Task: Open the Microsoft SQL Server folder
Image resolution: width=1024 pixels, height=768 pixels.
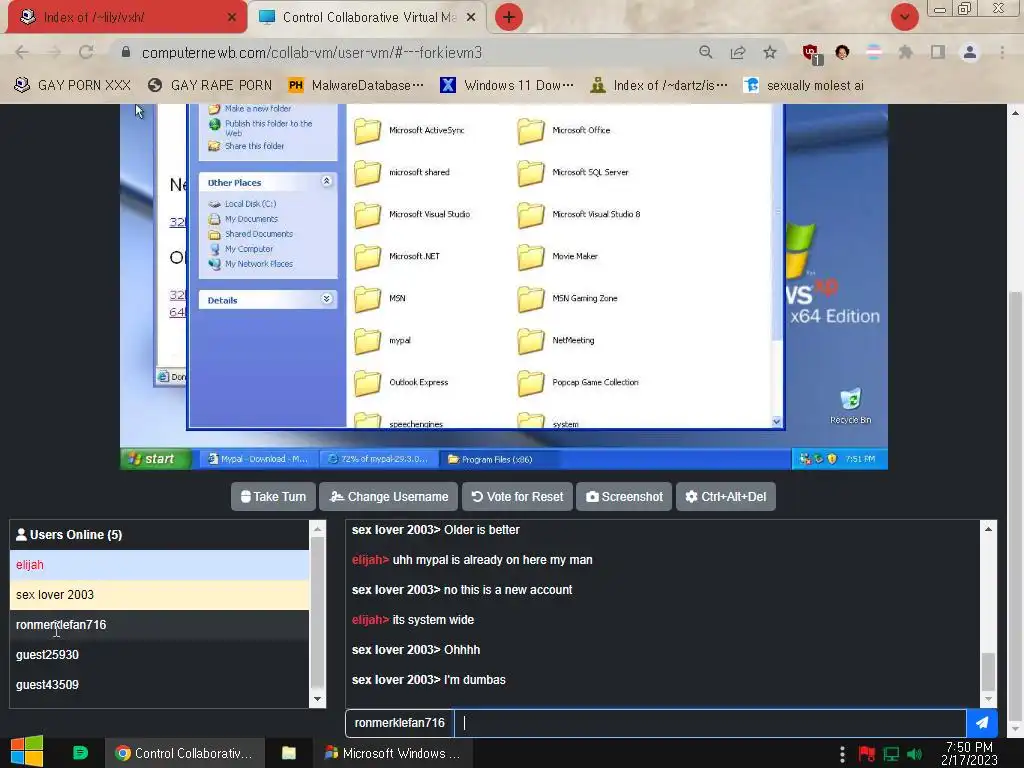Action: coord(573,172)
